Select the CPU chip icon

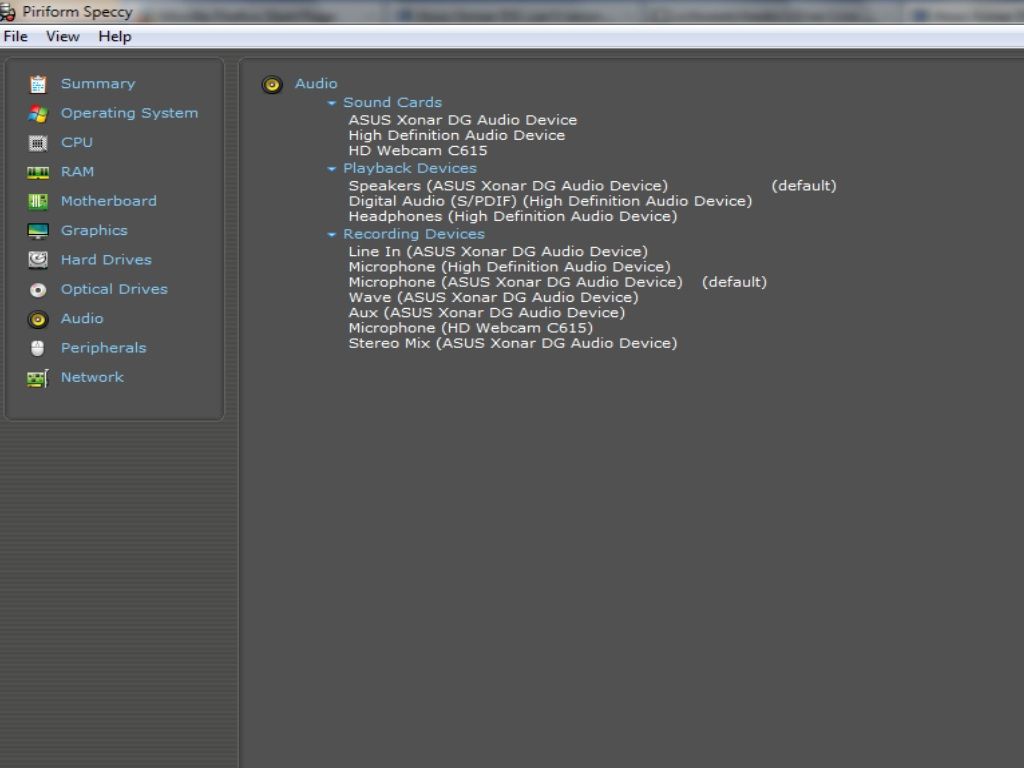[x=38, y=143]
